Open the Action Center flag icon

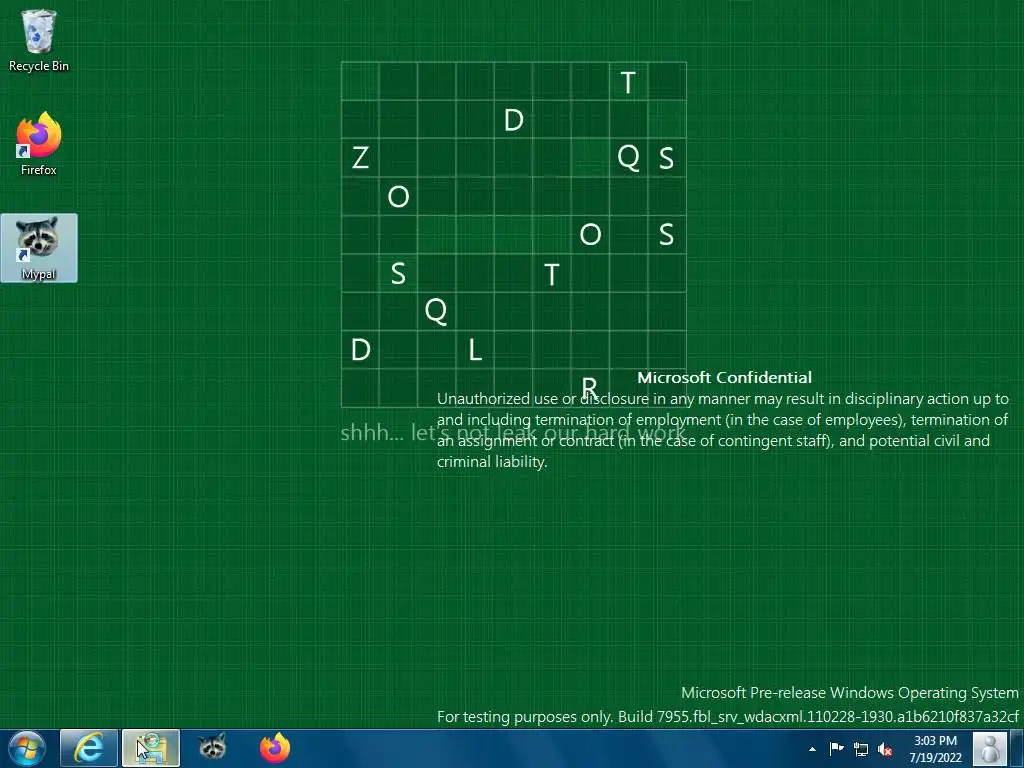(837, 748)
